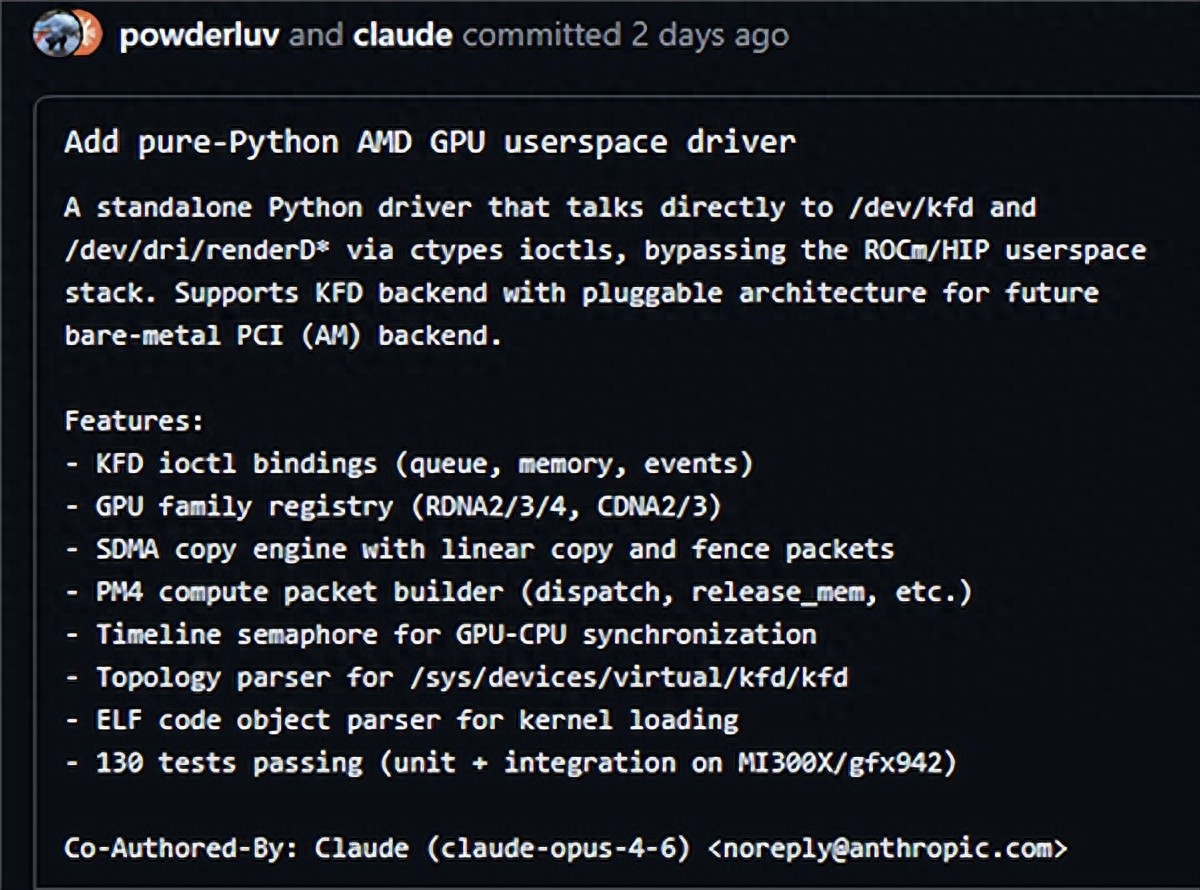The image size is (1200, 890).
Task: Click the commit title "Add pure-Python AMD GPU userspace driver"
Action: pyautogui.click(x=430, y=142)
